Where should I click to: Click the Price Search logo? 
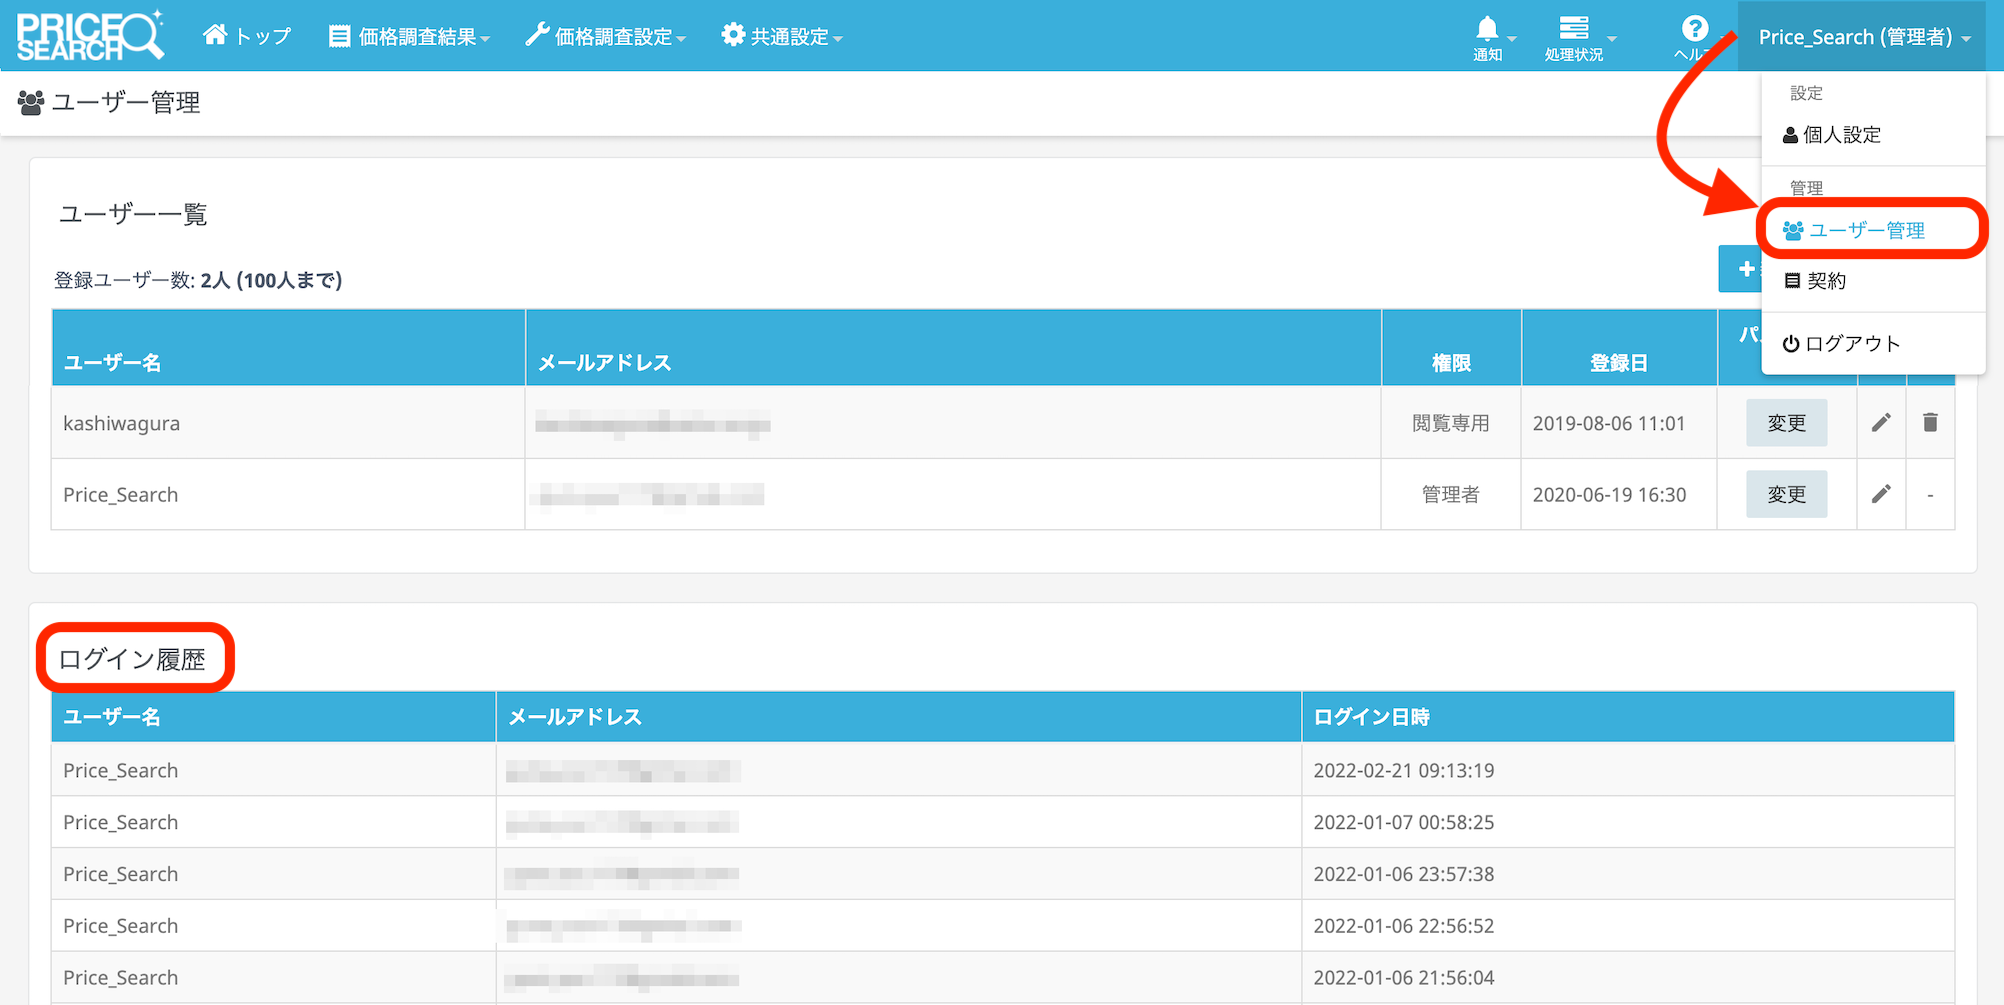click(90, 36)
